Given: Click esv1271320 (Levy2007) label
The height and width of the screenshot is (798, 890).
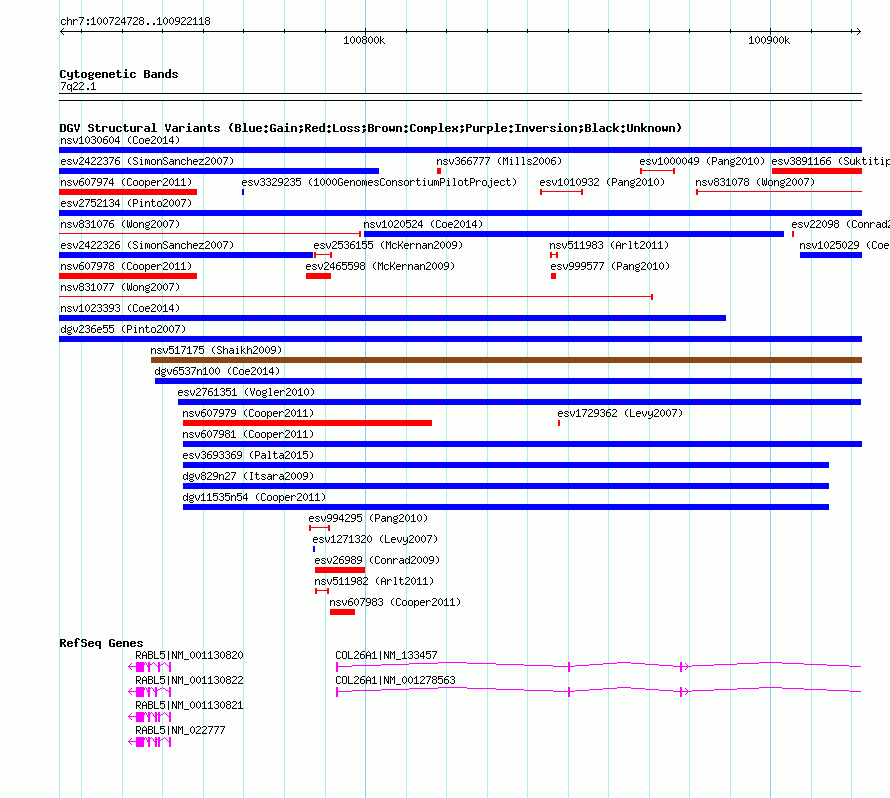Looking at the screenshot, I should tap(375, 539).
